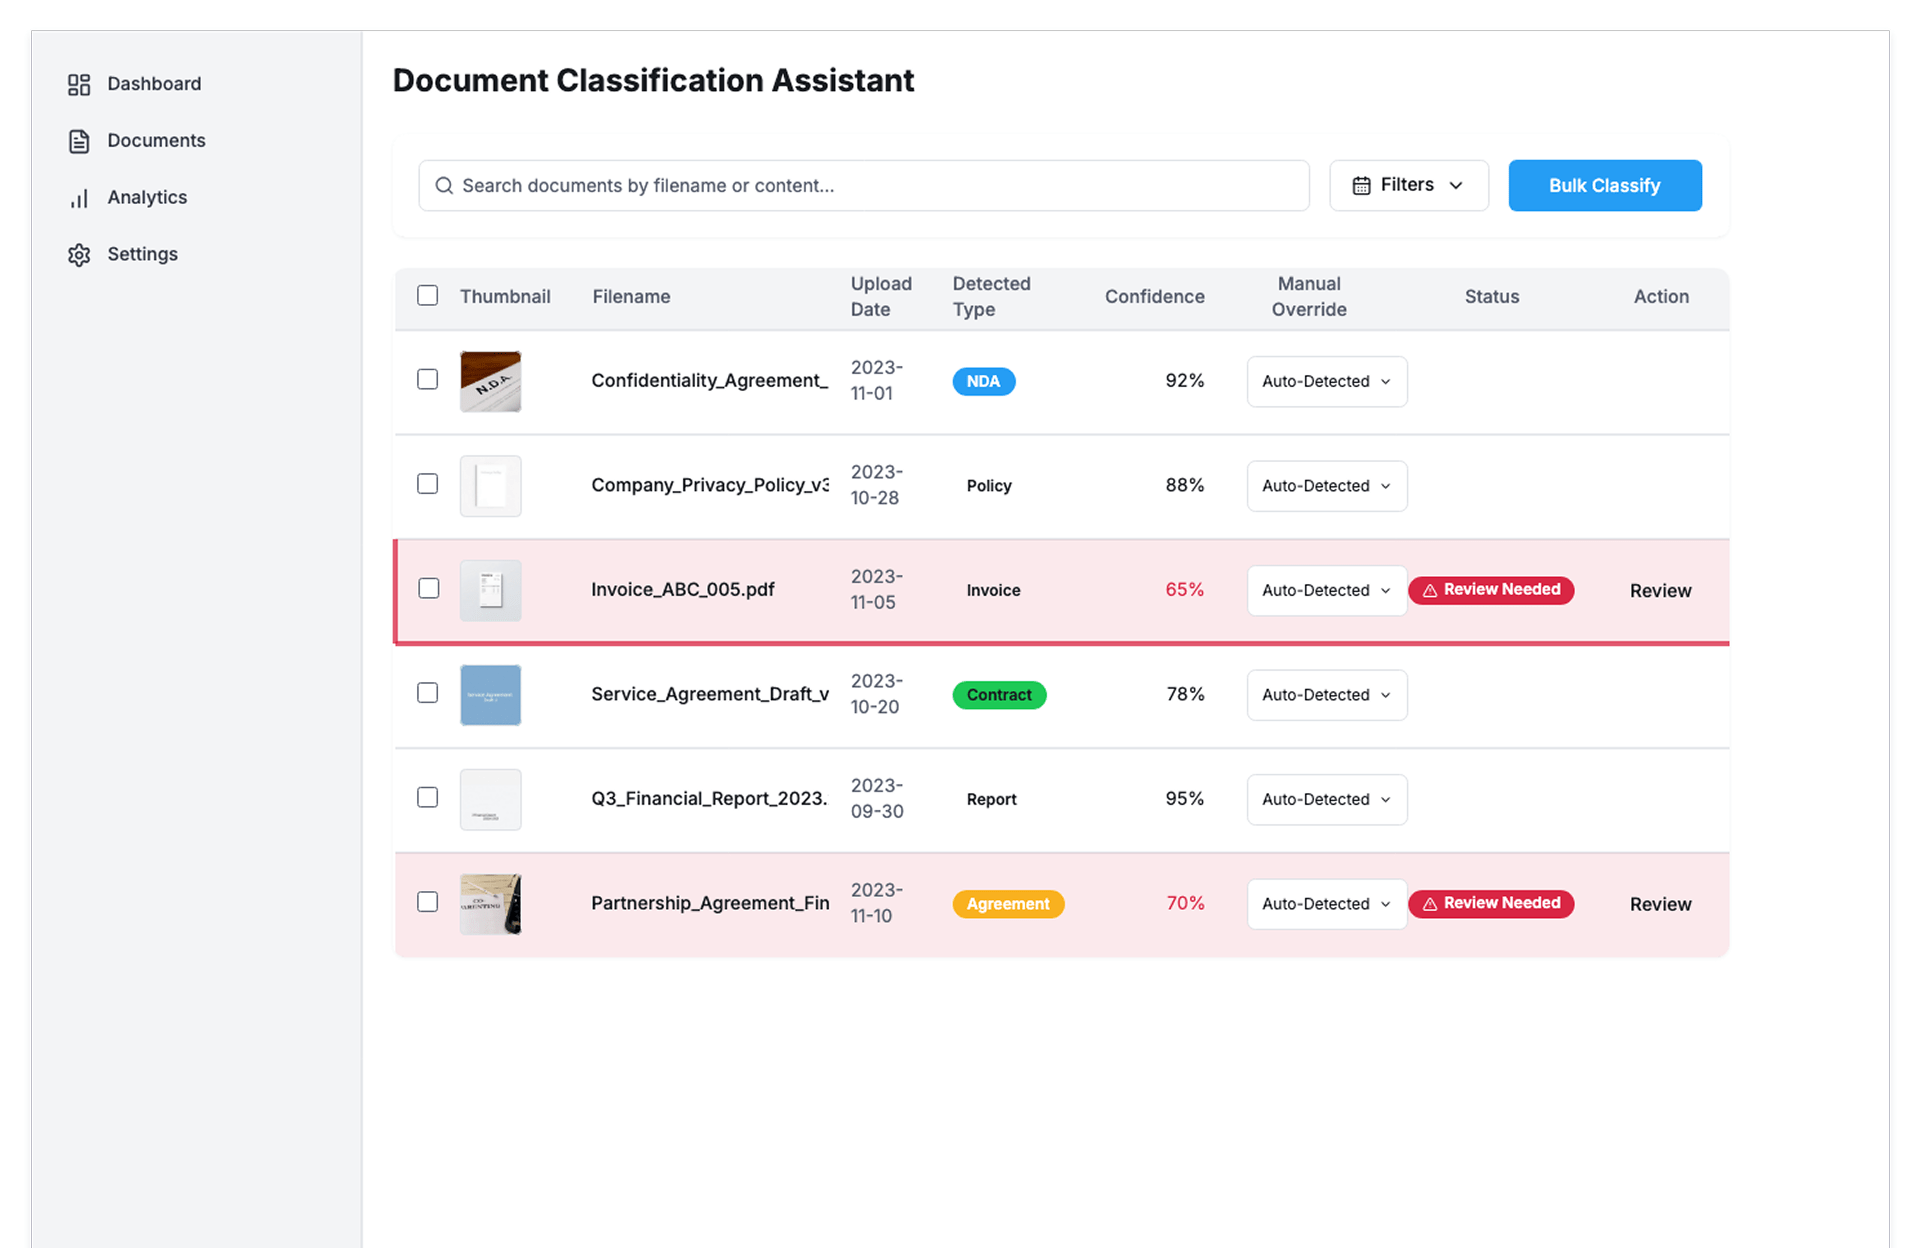The height and width of the screenshot is (1248, 1920).
Task: Click the Documents file icon in sidebar
Action: coord(79,141)
